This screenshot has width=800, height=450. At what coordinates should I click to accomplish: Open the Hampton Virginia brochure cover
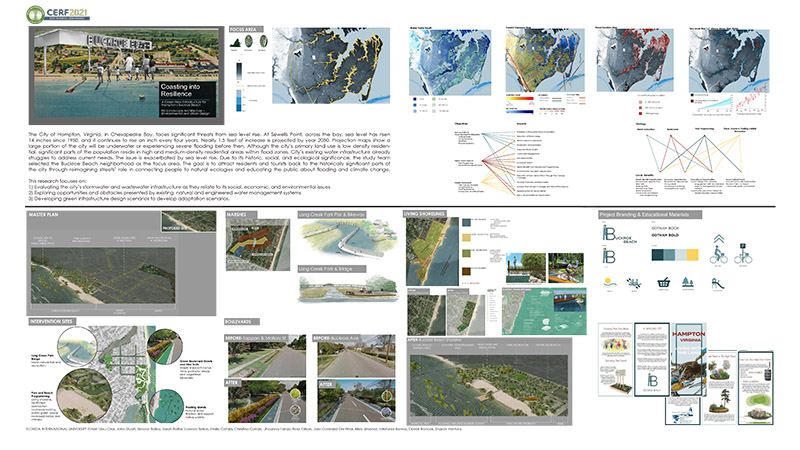tap(689, 359)
